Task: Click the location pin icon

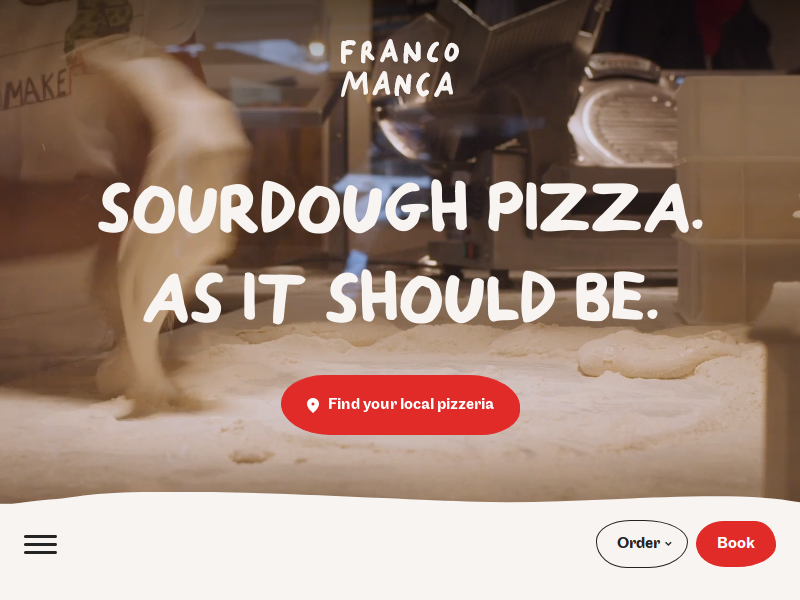Action: pyautogui.click(x=313, y=405)
